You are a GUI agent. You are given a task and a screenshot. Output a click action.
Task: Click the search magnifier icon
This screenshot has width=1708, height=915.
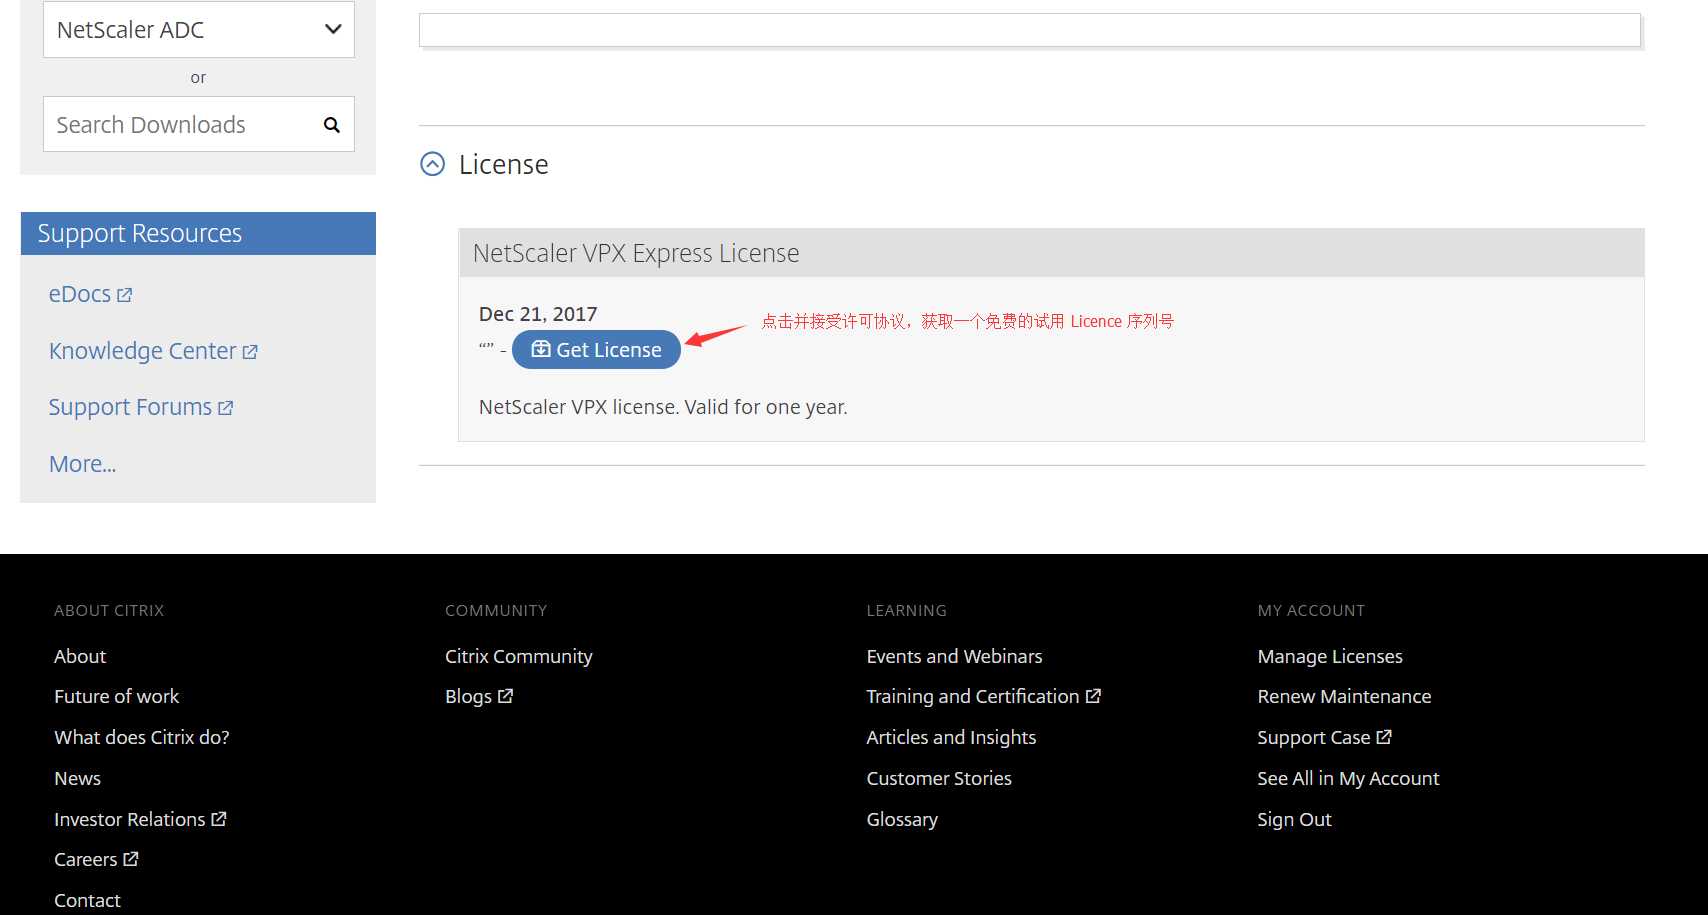pyautogui.click(x=332, y=125)
